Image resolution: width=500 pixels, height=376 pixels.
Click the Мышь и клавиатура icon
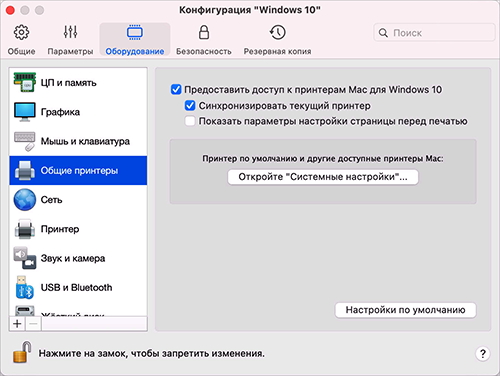pyautogui.click(x=25, y=141)
